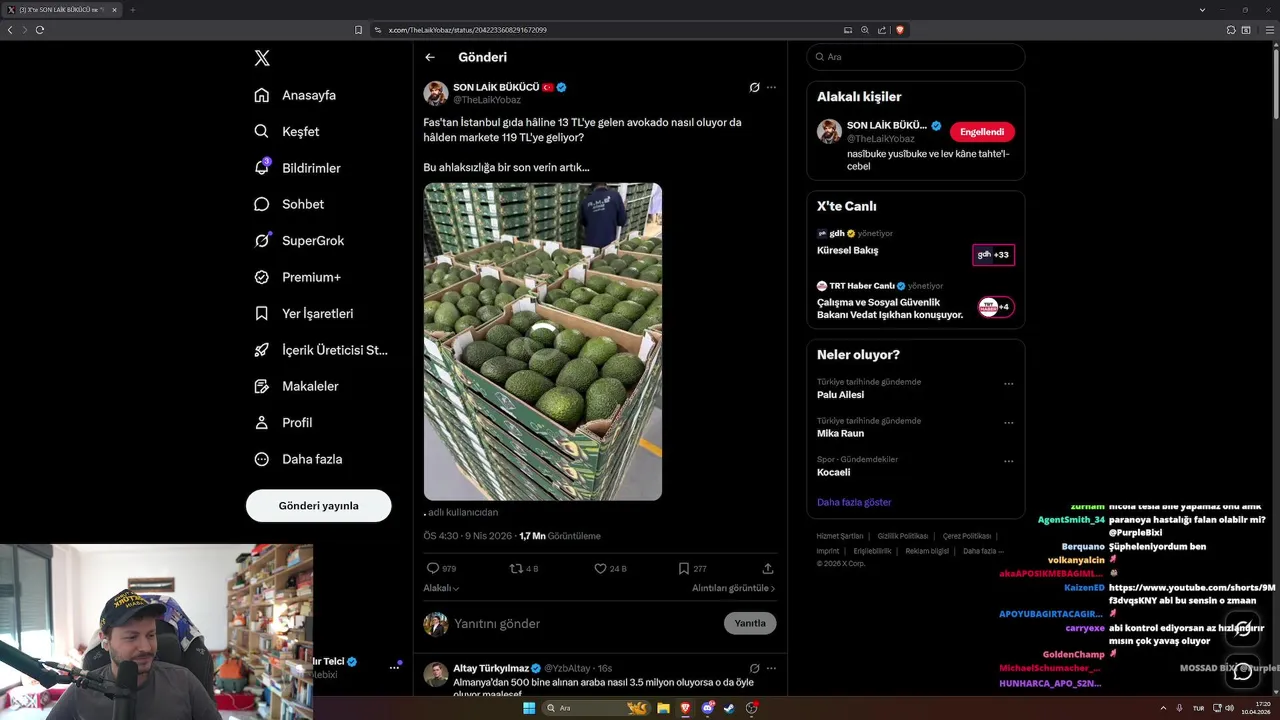Image resolution: width=1280 pixels, height=720 pixels.
Task: Click the Ara search field on X
Action: (x=916, y=57)
